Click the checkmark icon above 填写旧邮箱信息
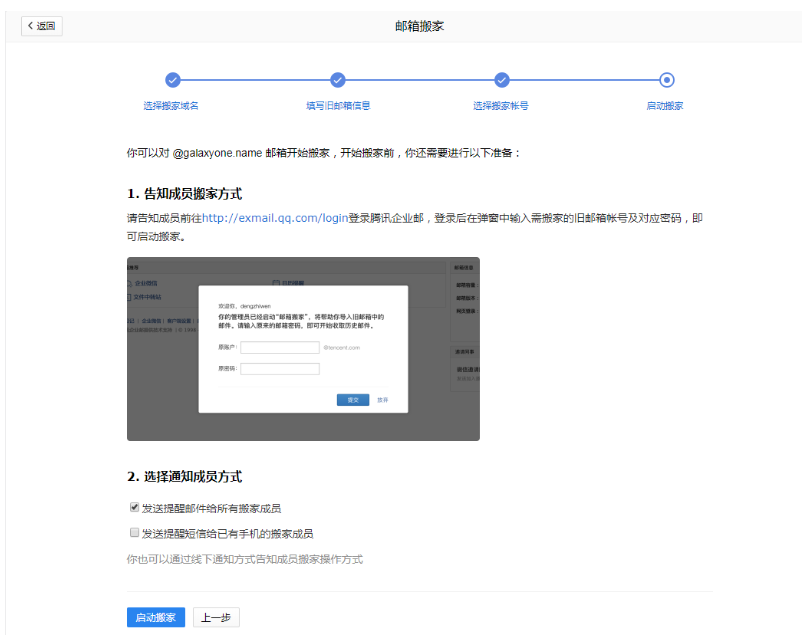802x639 pixels. (x=338, y=80)
